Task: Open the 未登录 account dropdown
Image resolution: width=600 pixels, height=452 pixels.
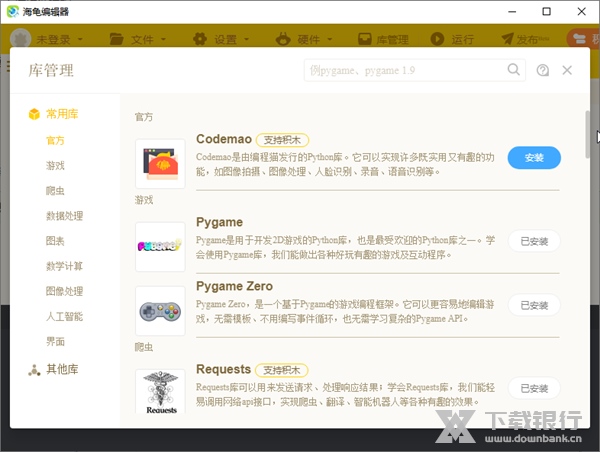Action: [x=59, y=39]
